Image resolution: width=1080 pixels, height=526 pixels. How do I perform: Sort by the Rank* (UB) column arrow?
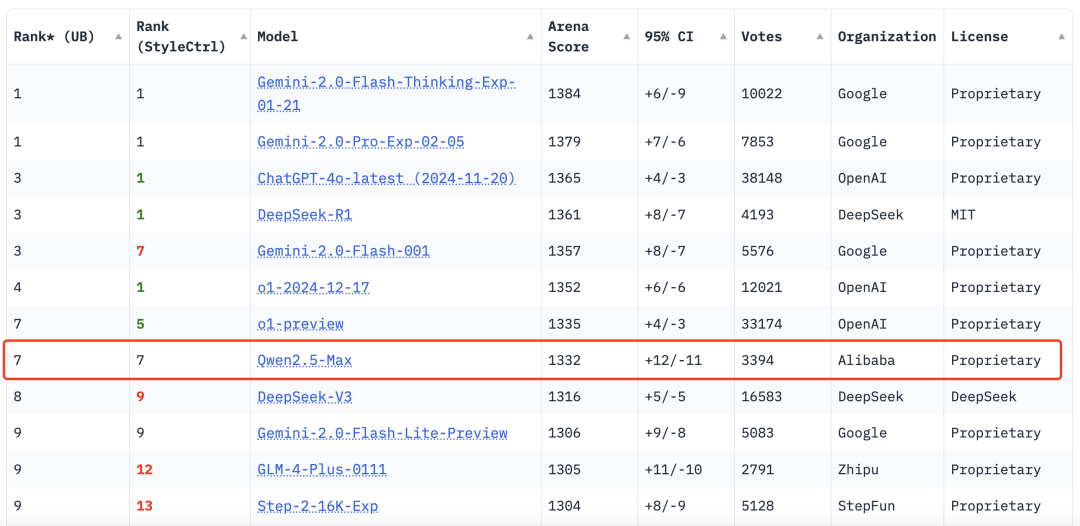[118, 36]
